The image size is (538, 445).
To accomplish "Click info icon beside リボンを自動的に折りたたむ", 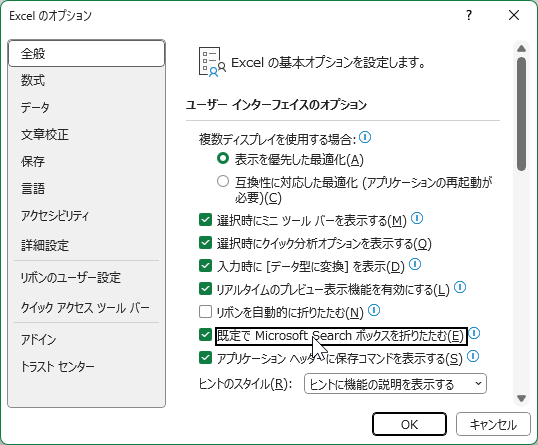I will coord(374,310).
